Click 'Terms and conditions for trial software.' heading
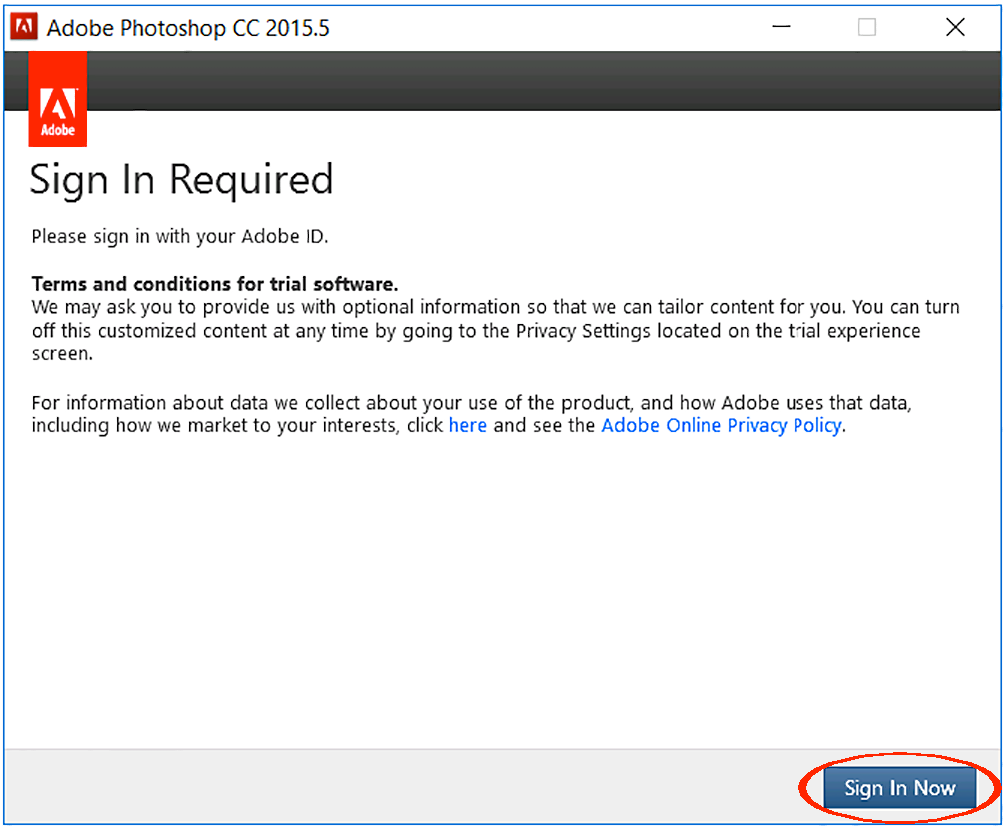 point(215,284)
